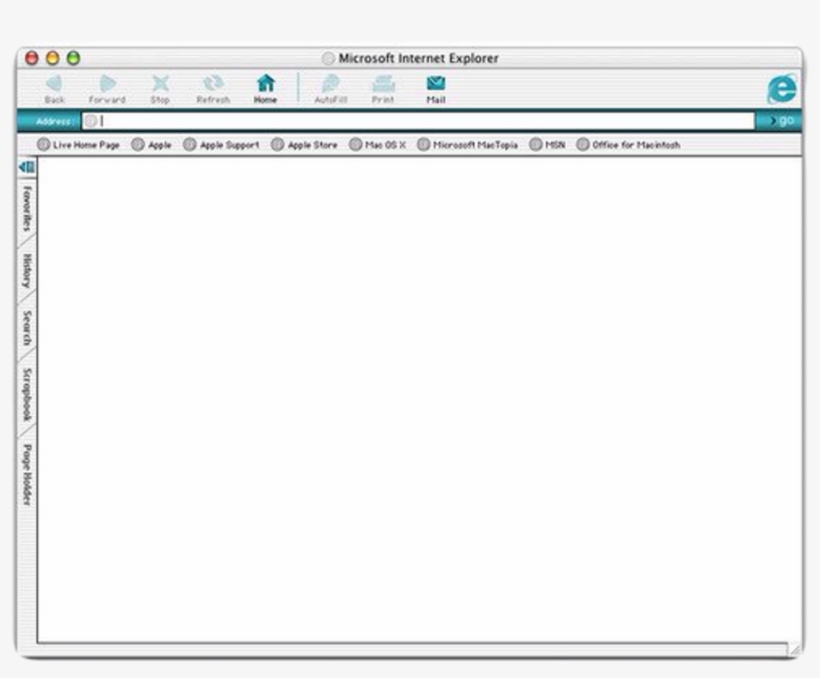The width and height of the screenshot is (820, 678).
Task: Click in the Address input field
Action: point(418,121)
